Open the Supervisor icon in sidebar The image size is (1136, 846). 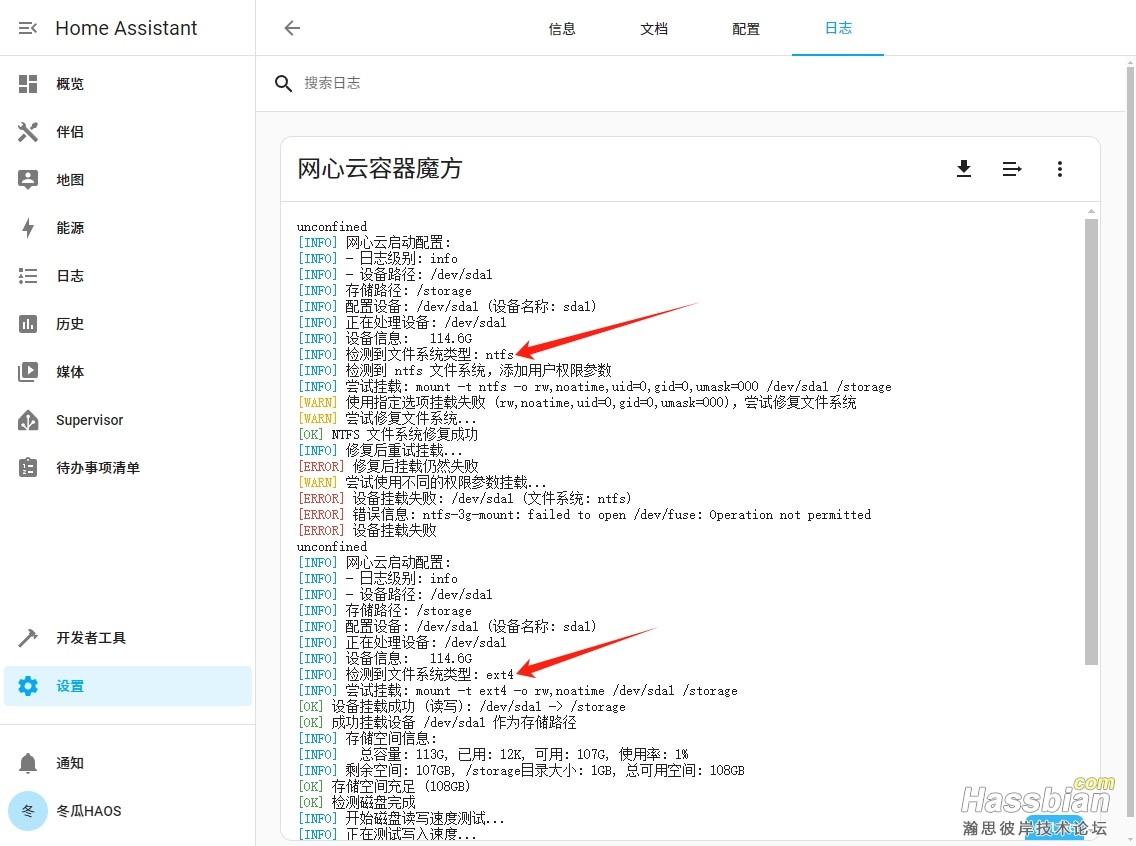[28, 420]
